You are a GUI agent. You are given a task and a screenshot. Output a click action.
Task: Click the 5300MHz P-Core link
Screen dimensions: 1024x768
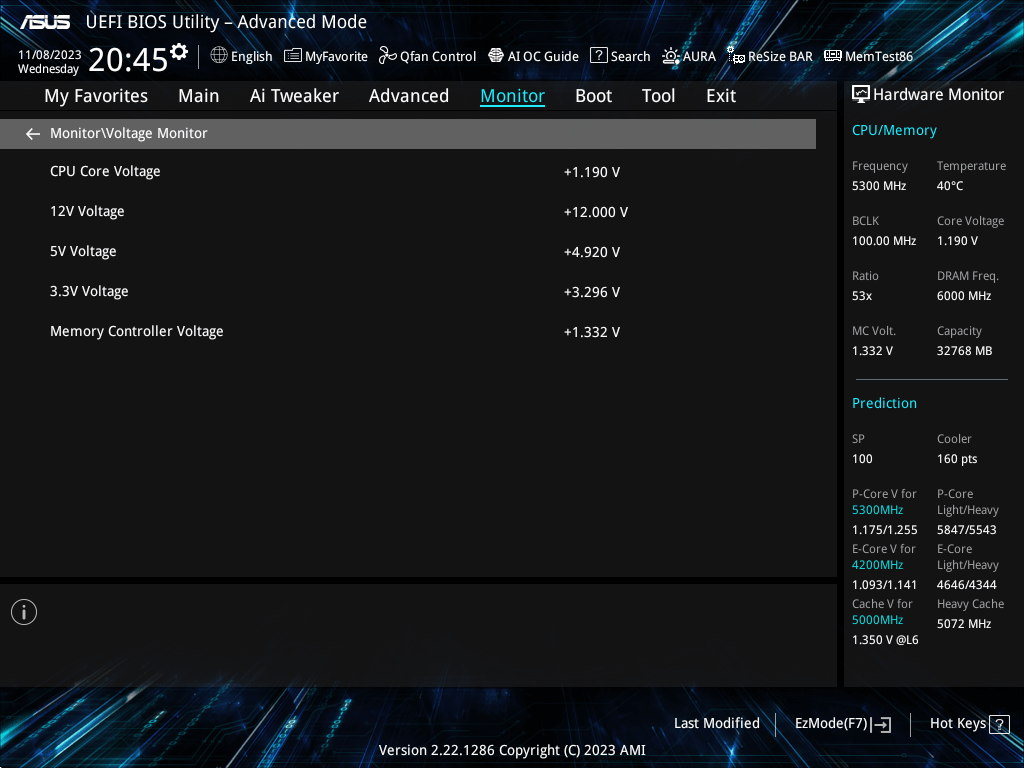pyautogui.click(x=878, y=510)
